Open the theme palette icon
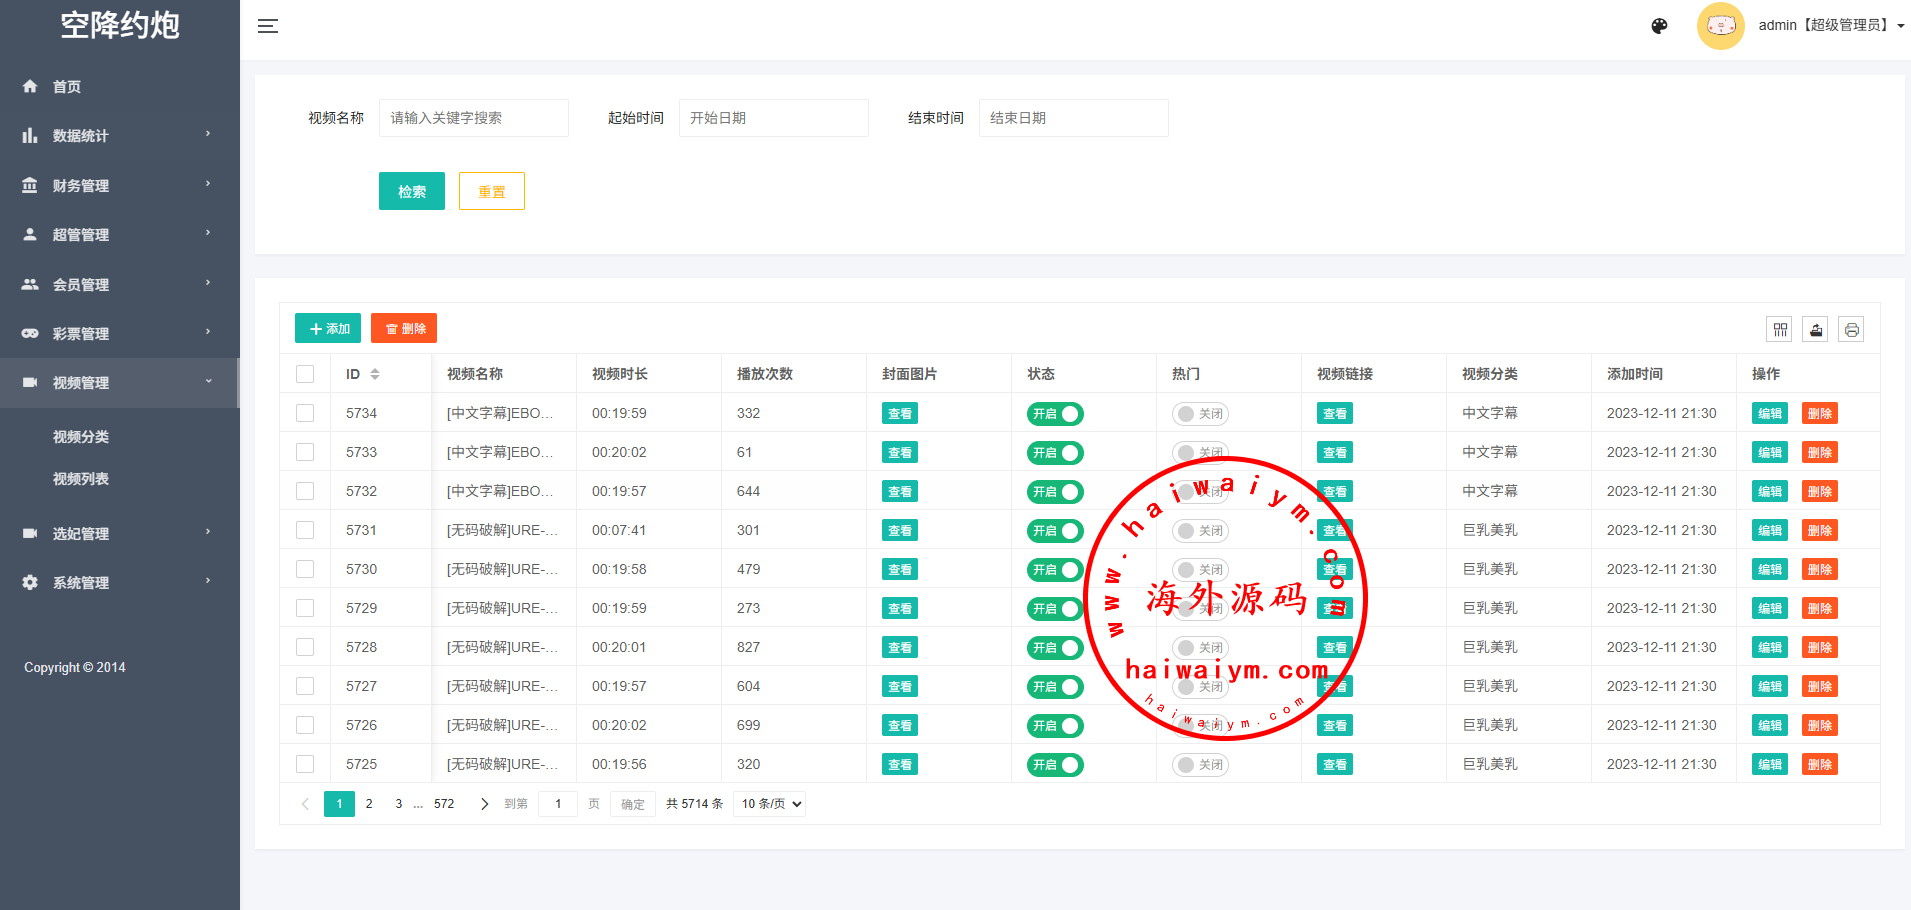This screenshot has width=1911, height=910. (x=1659, y=26)
